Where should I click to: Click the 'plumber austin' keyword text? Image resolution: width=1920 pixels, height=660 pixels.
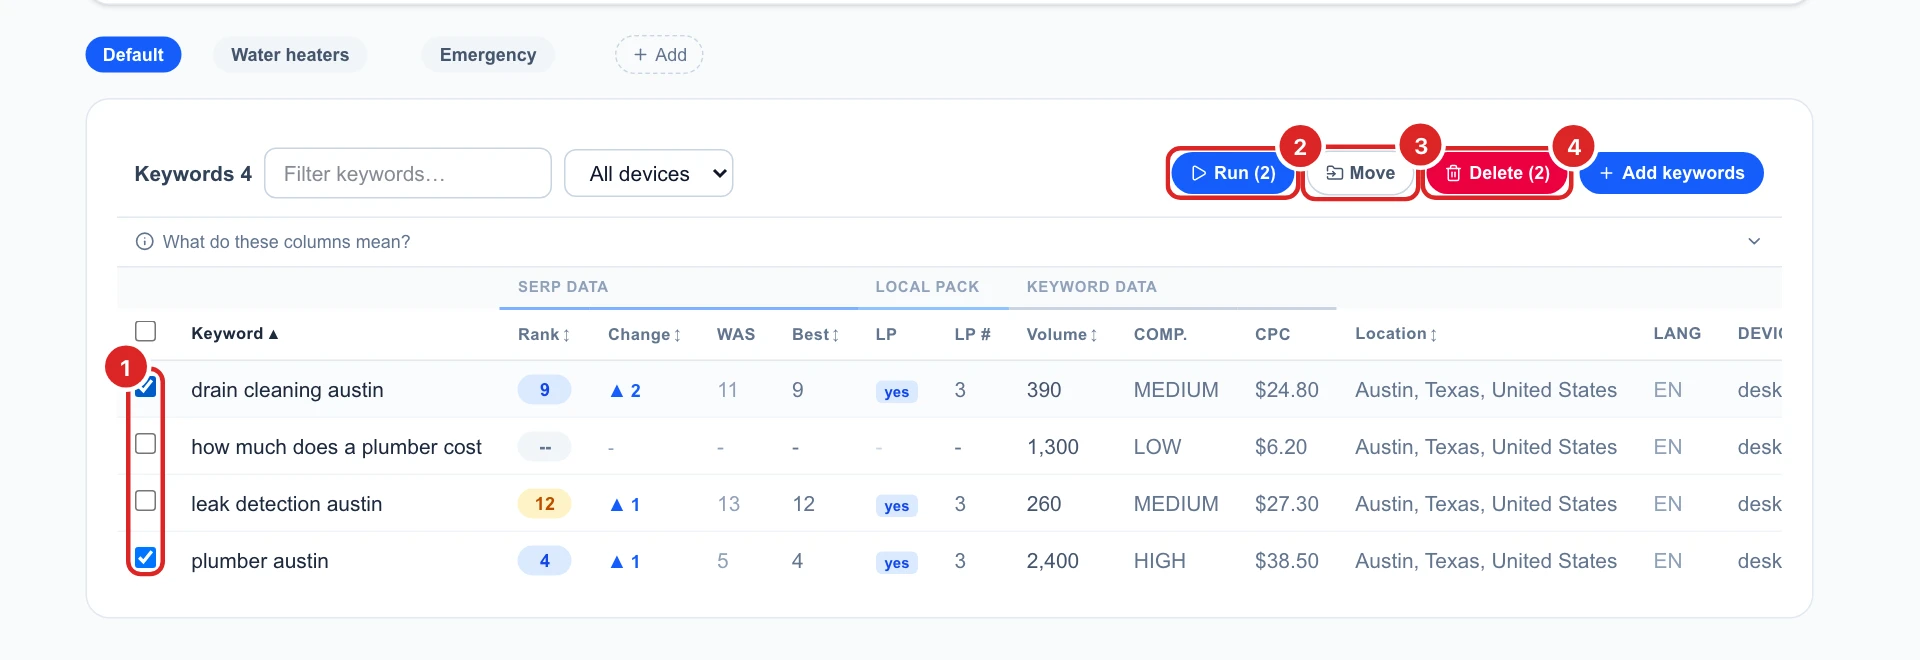coord(260,561)
